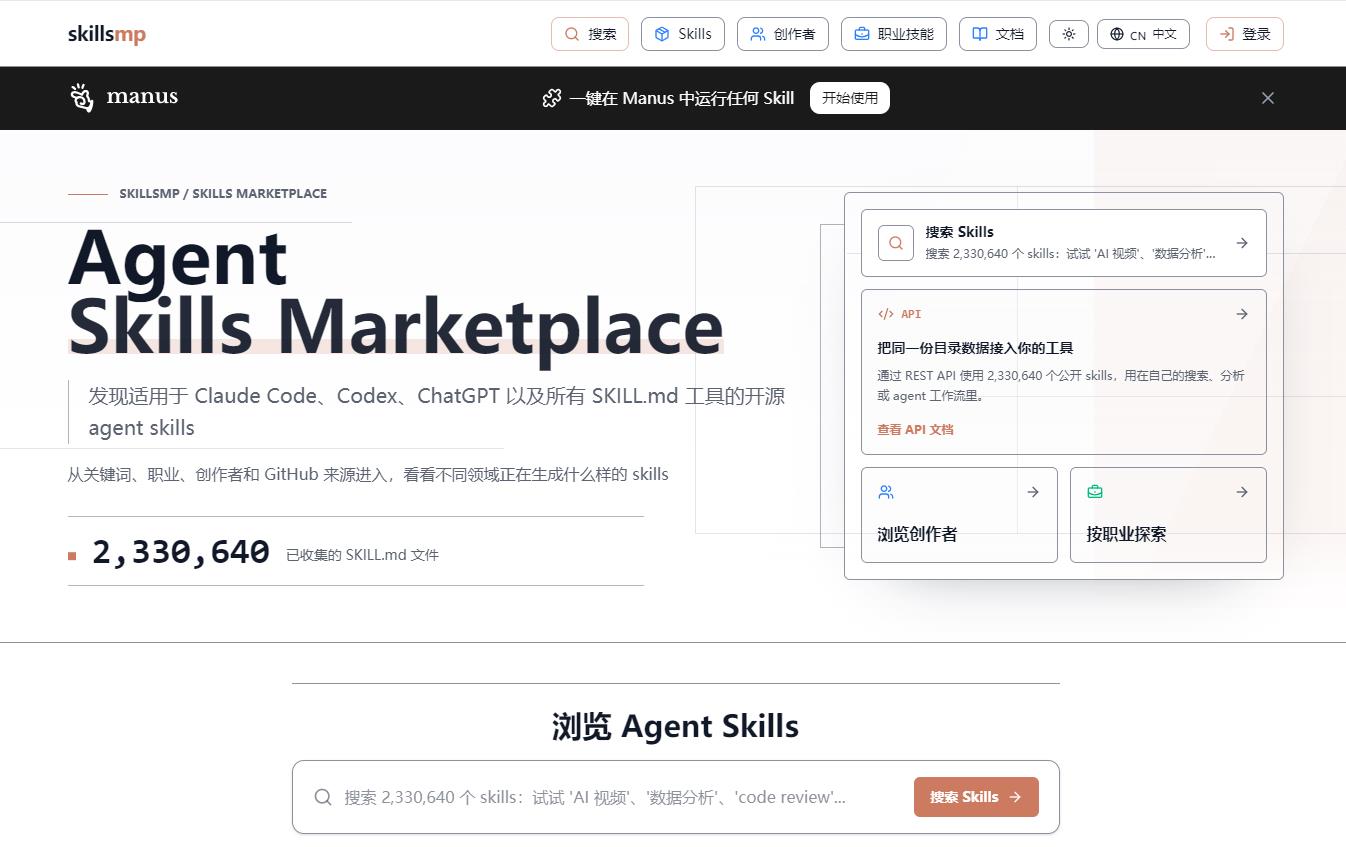Click the 登录 login button
Image resolution: width=1346 pixels, height=847 pixels.
tap(1245, 34)
